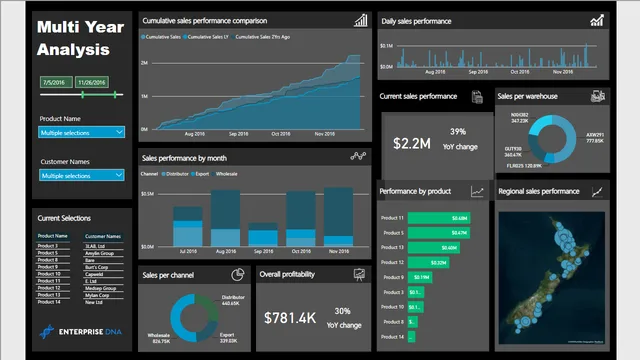Click the Sep 2016 stacked column
640x360 pixels.
tap(263, 234)
